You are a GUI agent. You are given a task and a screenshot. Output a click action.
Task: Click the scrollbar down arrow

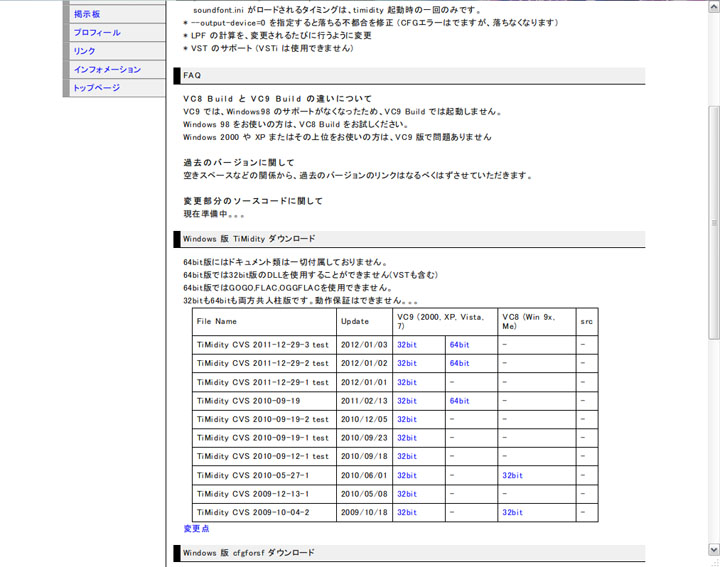click(714, 549)
